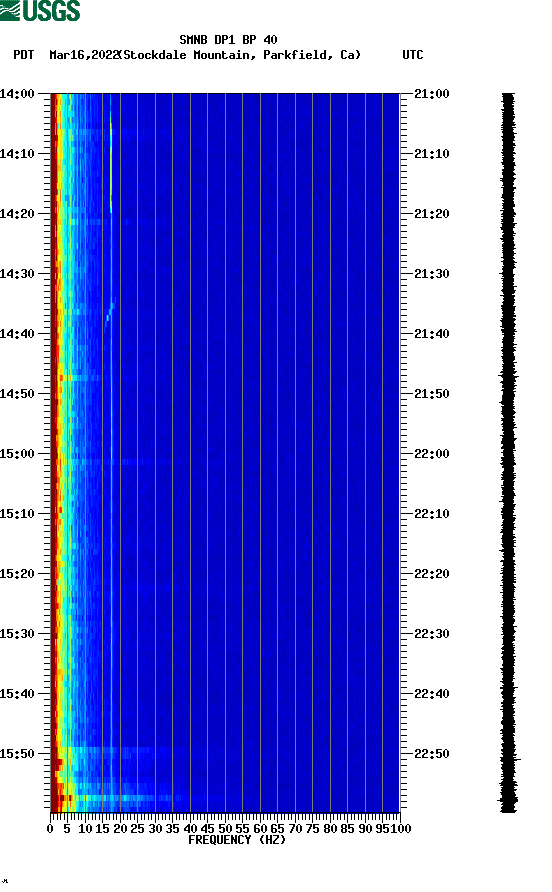Click the '21:30' UTC time label
The height and width of the screenshot is (892, 552).
(432, 274)
